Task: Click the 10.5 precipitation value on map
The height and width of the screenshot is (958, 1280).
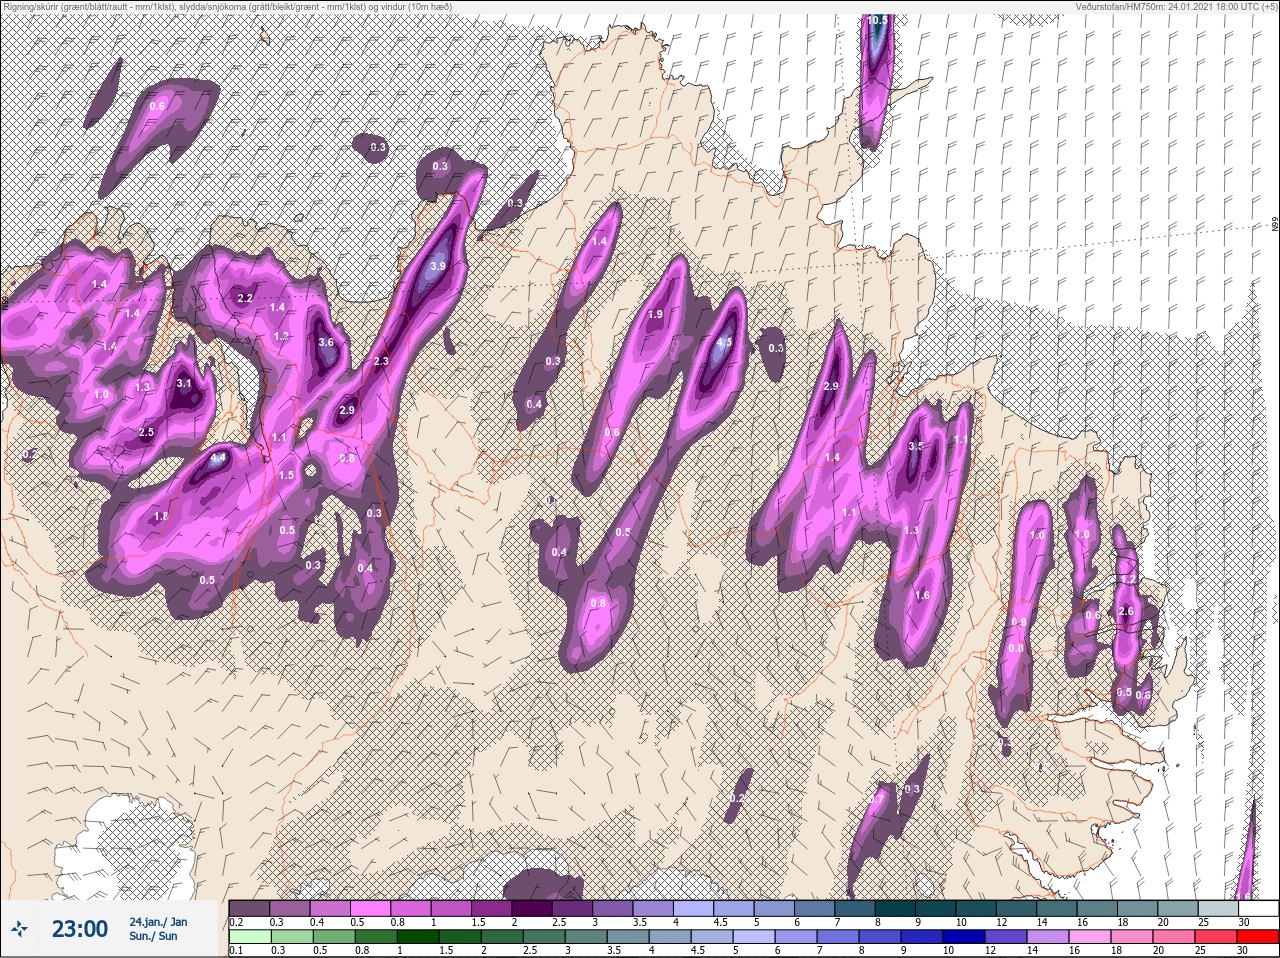Action: click(x=877, y=19)
